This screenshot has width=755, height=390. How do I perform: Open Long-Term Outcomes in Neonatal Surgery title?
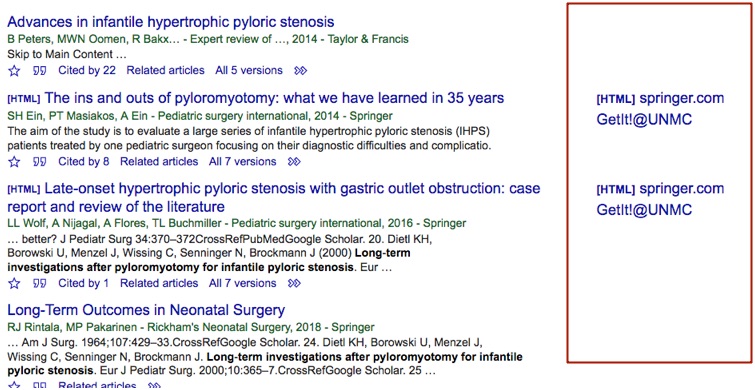coord(146,309)
